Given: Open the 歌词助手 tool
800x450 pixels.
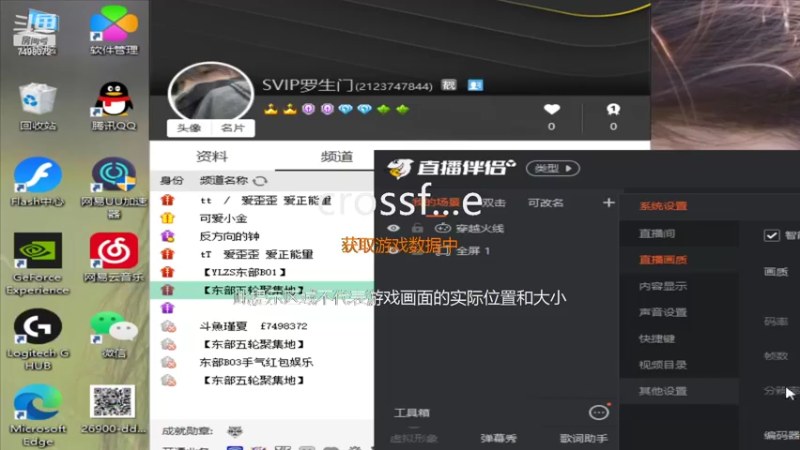Looking at the screenshot, I should tap(583, 438).
